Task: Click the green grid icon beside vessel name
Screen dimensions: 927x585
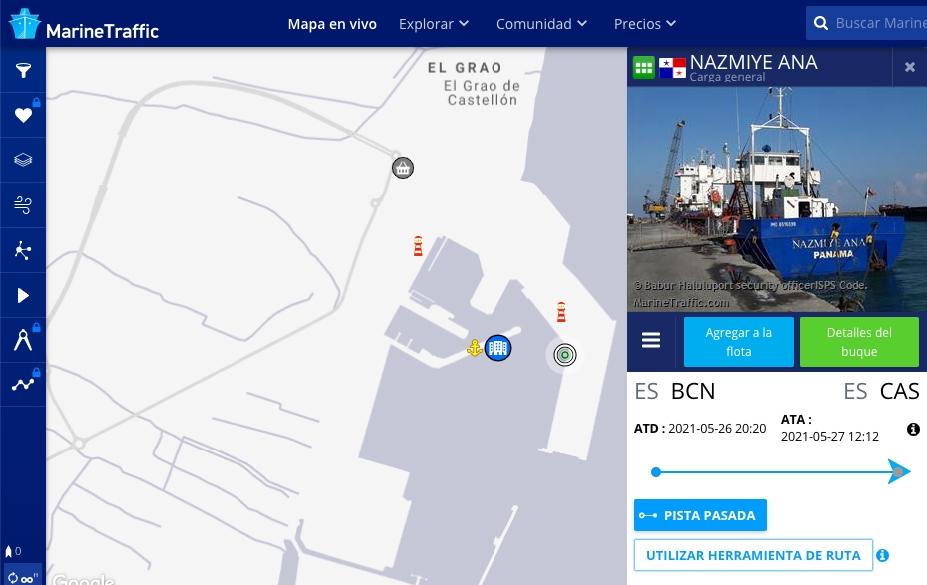Action: tap(644, 68)
